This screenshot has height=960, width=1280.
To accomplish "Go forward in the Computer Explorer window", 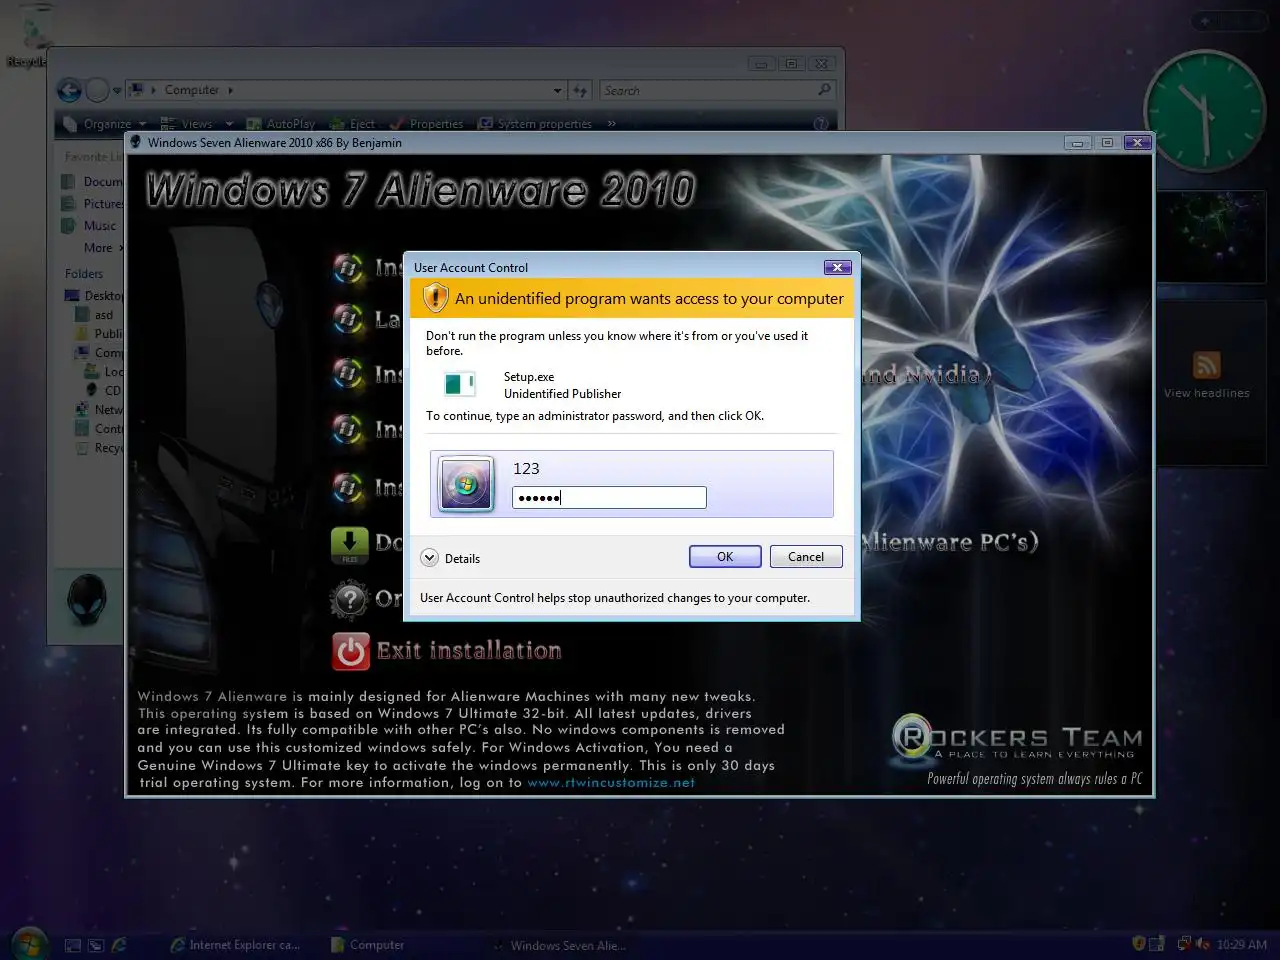I will [x=97, y=91].
